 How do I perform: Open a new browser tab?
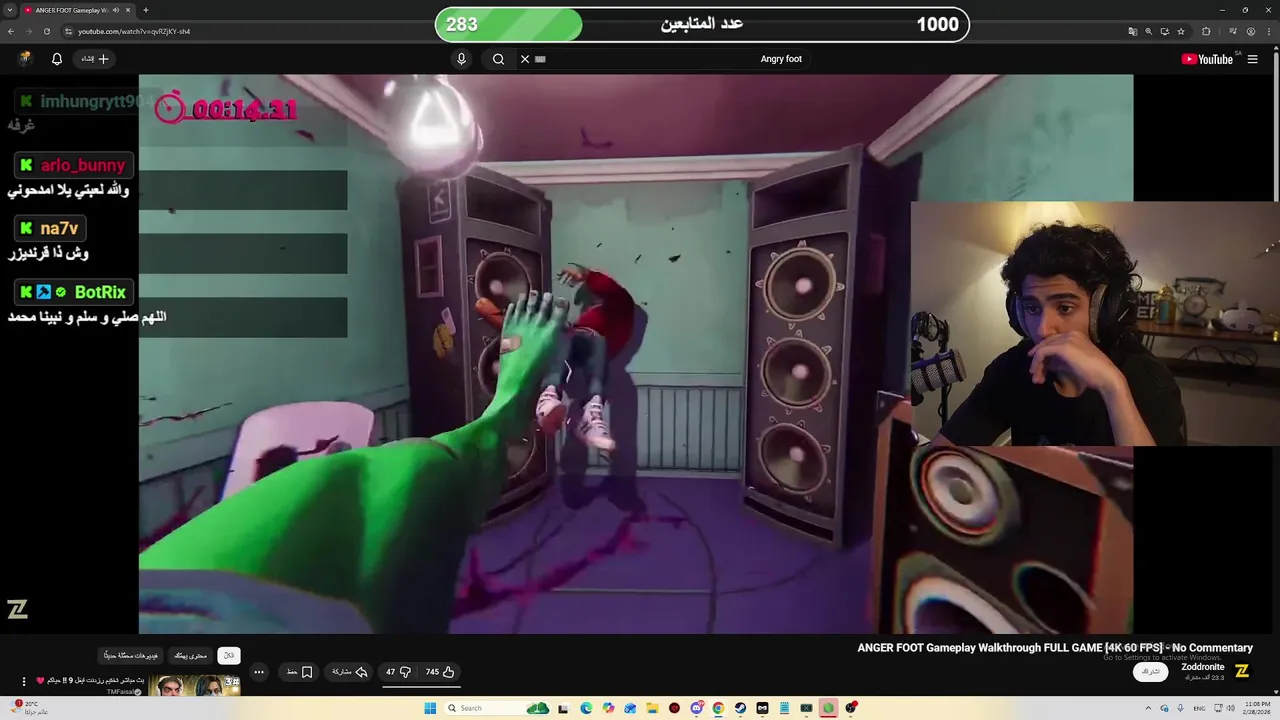tap(146, 10)
